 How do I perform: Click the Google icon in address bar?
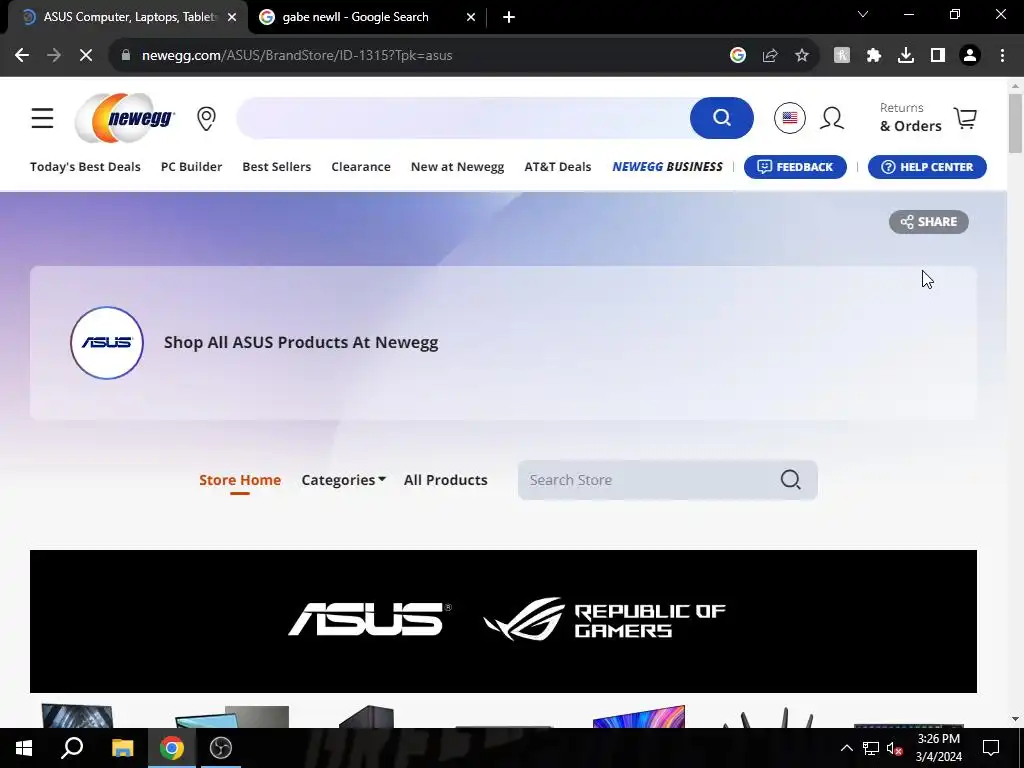point(738,56)
